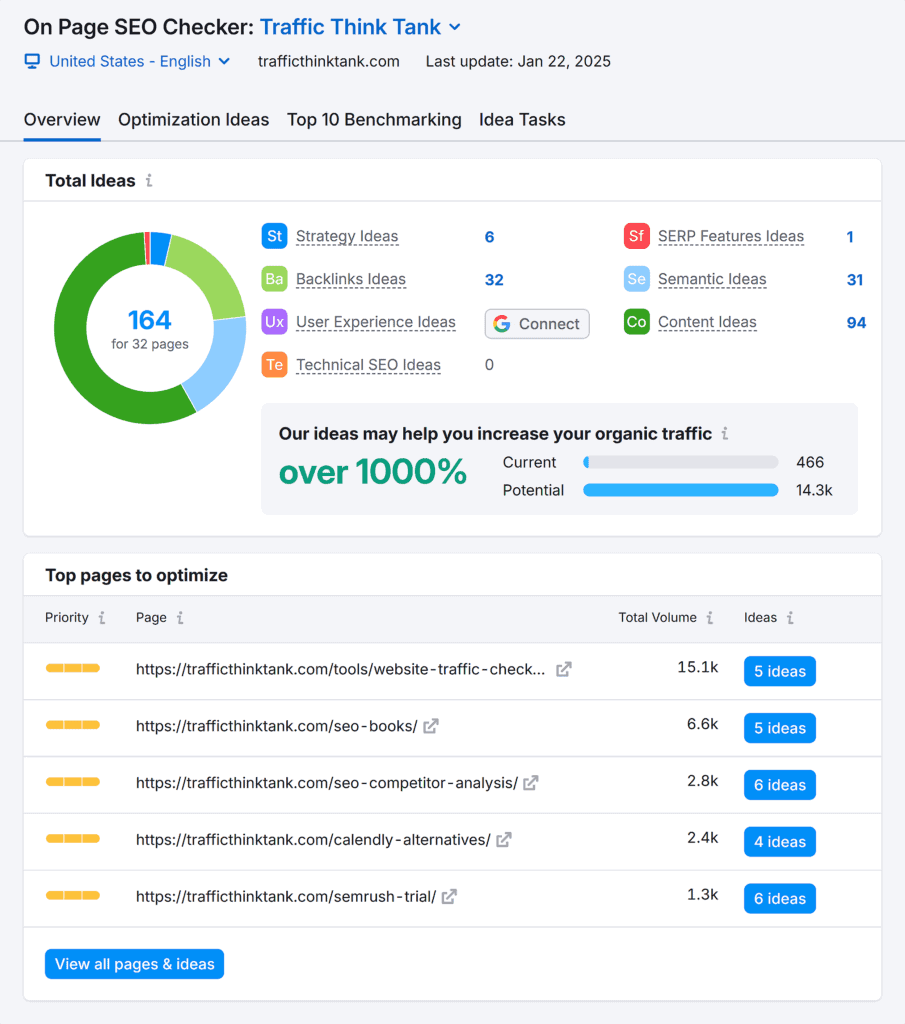Click the Ux User Experience Ideas icon

click(274, 322)
